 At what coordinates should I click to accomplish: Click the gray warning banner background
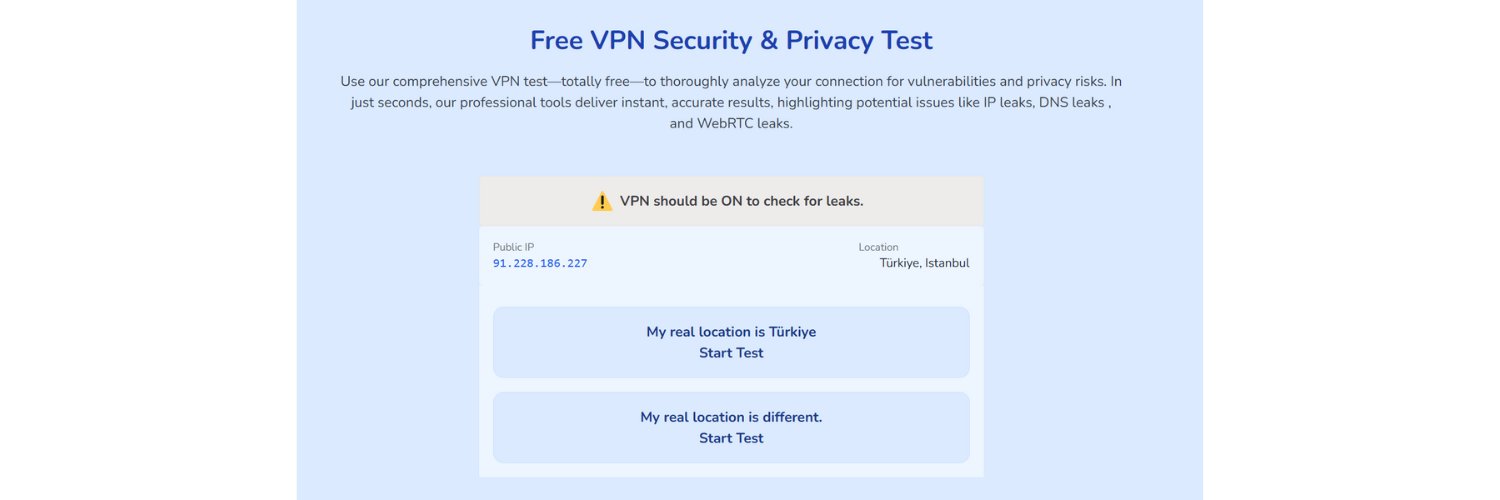click(x=731, y=201)
